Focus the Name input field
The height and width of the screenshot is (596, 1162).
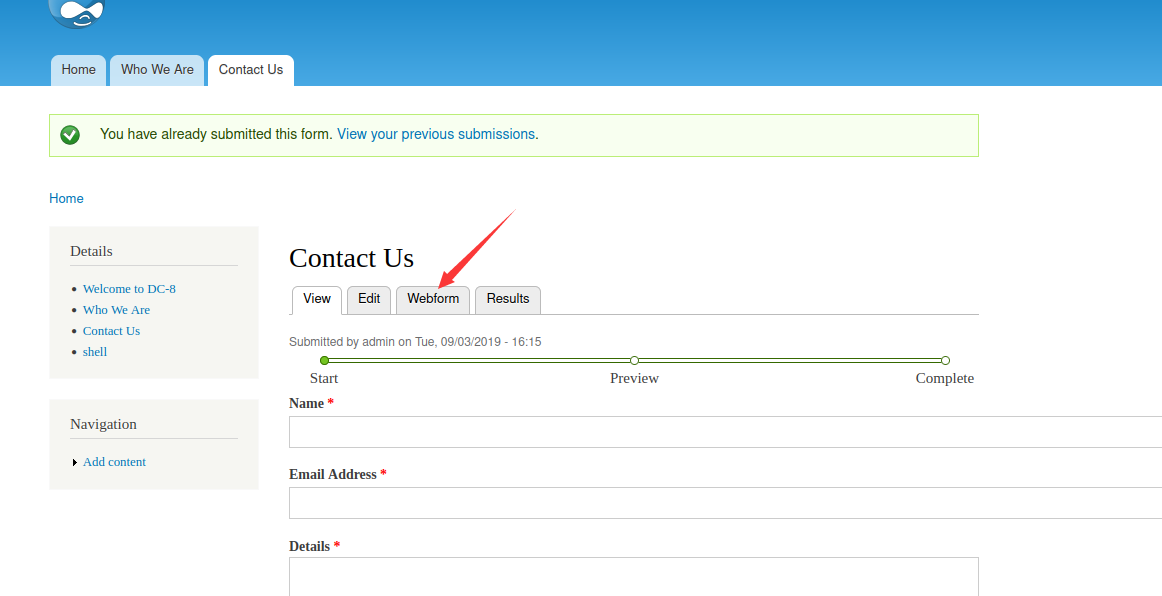(726, 431)
